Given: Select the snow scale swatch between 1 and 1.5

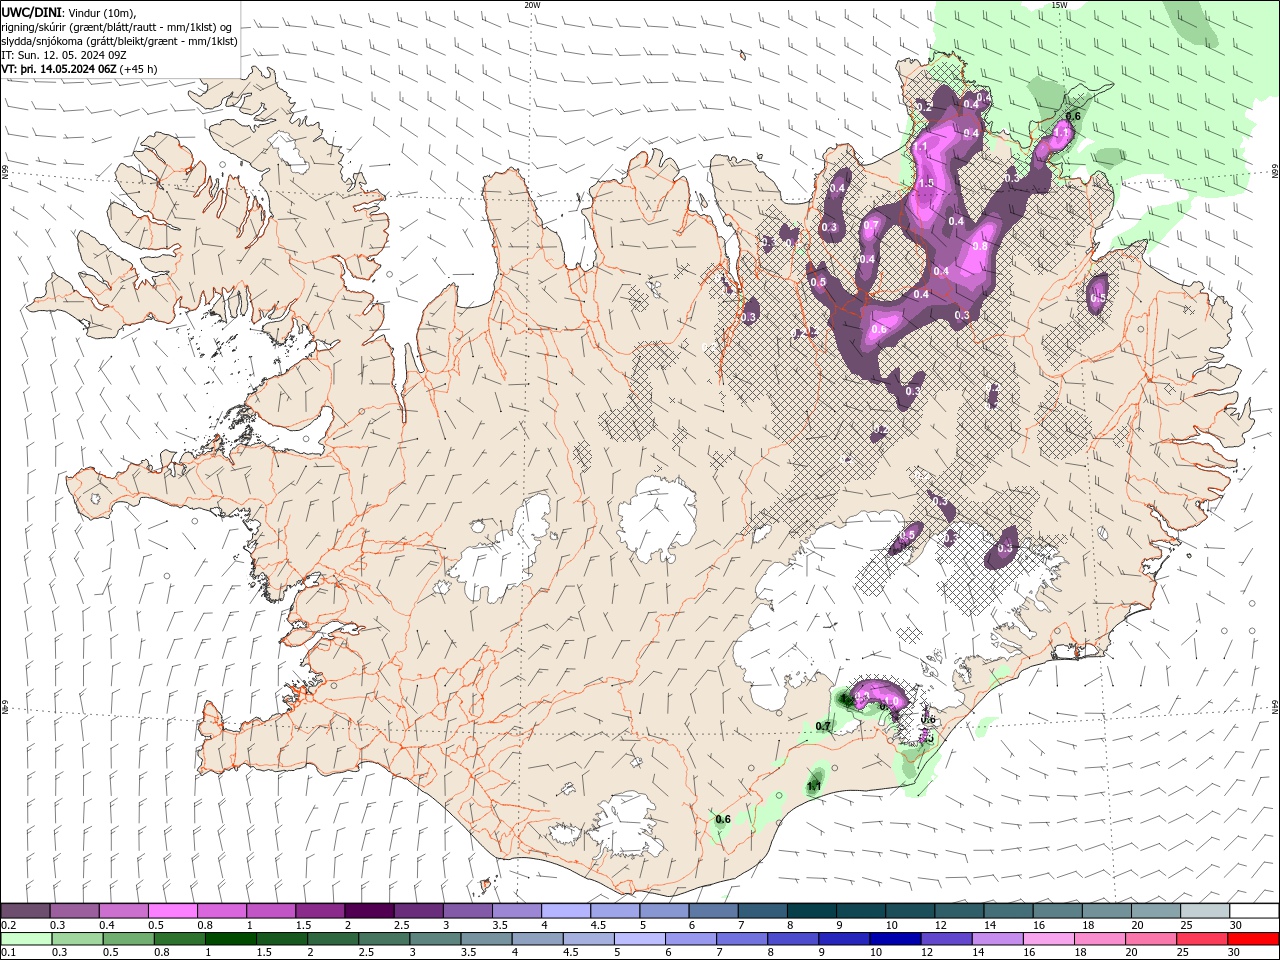Looking at the screenshot, I should pyautogui.click(x=271, y=910).
